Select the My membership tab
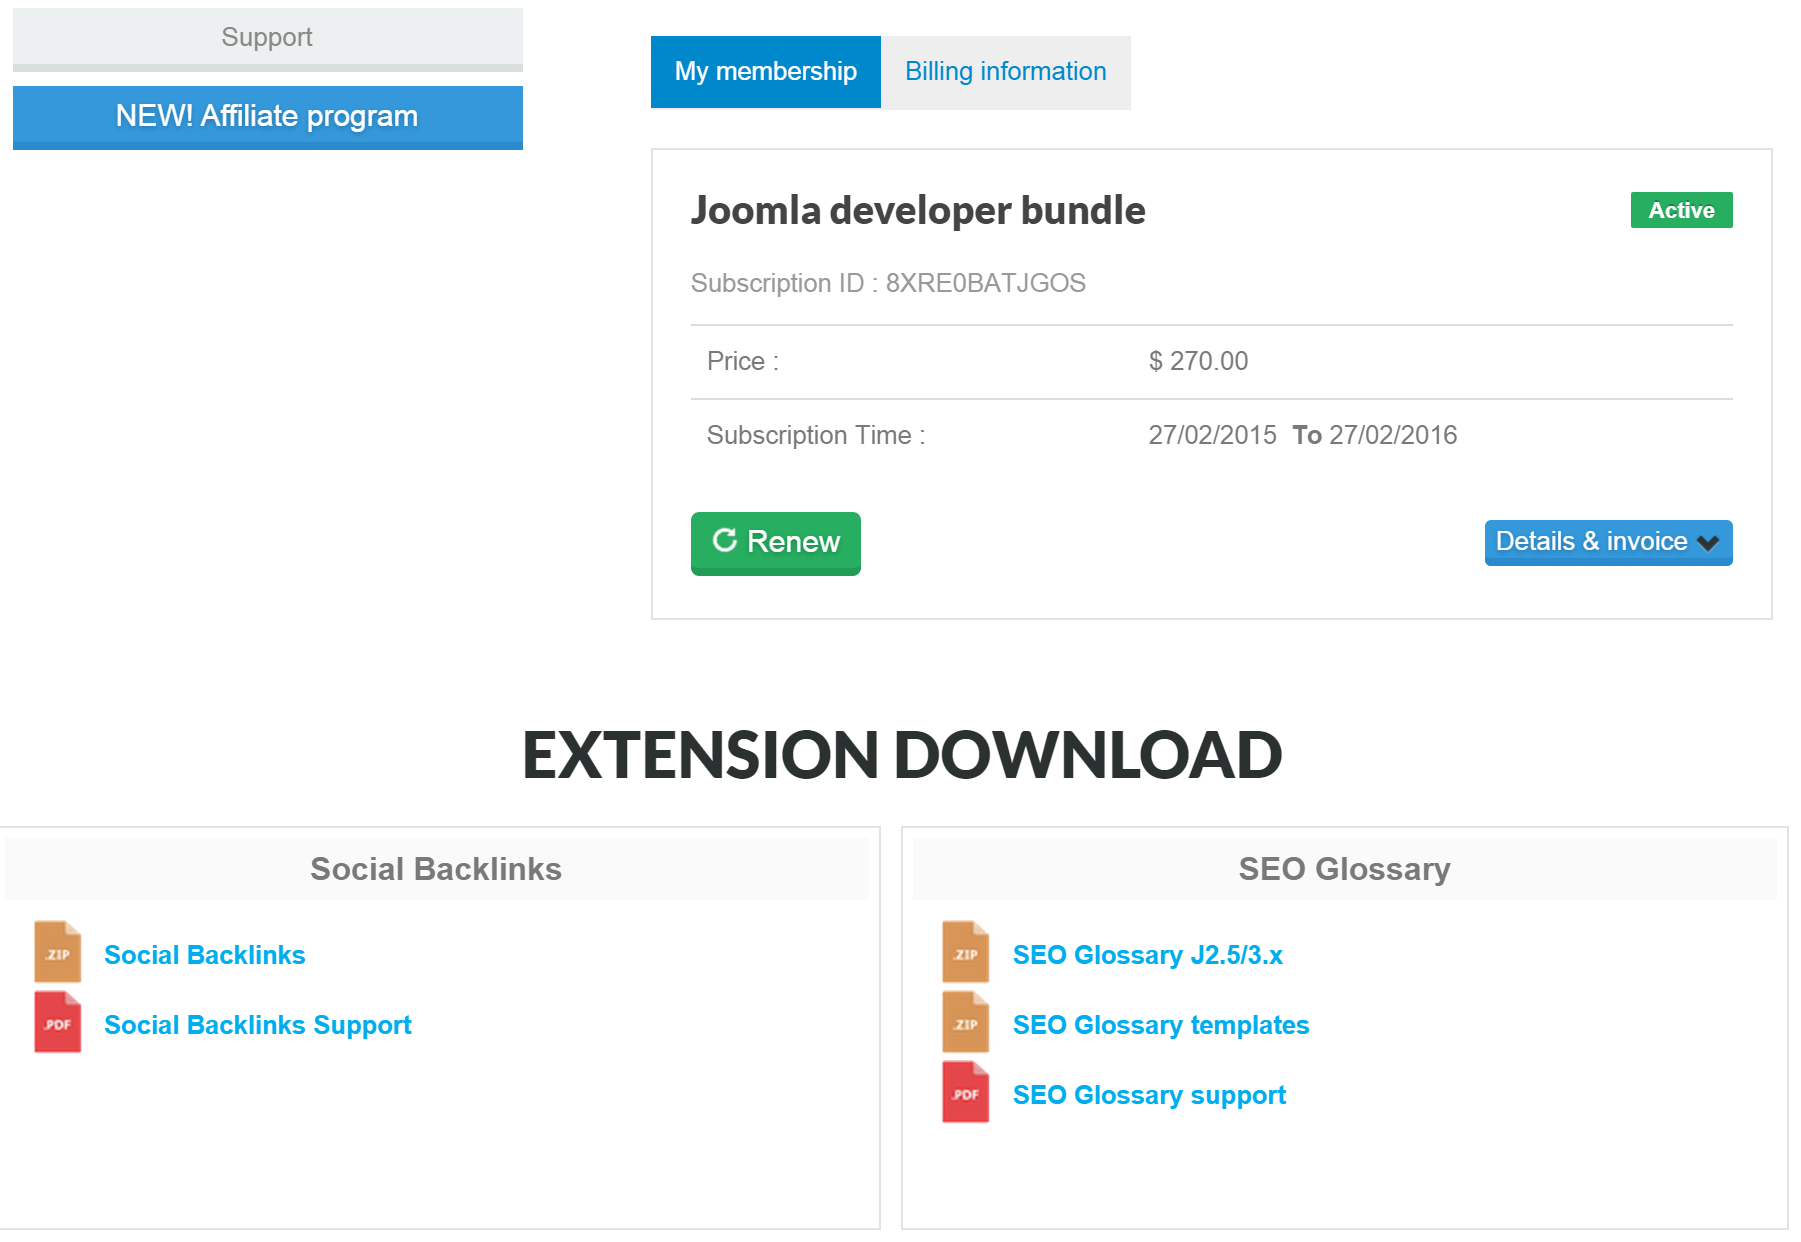The image size is (1801, 1242). [x=766, y=71]
